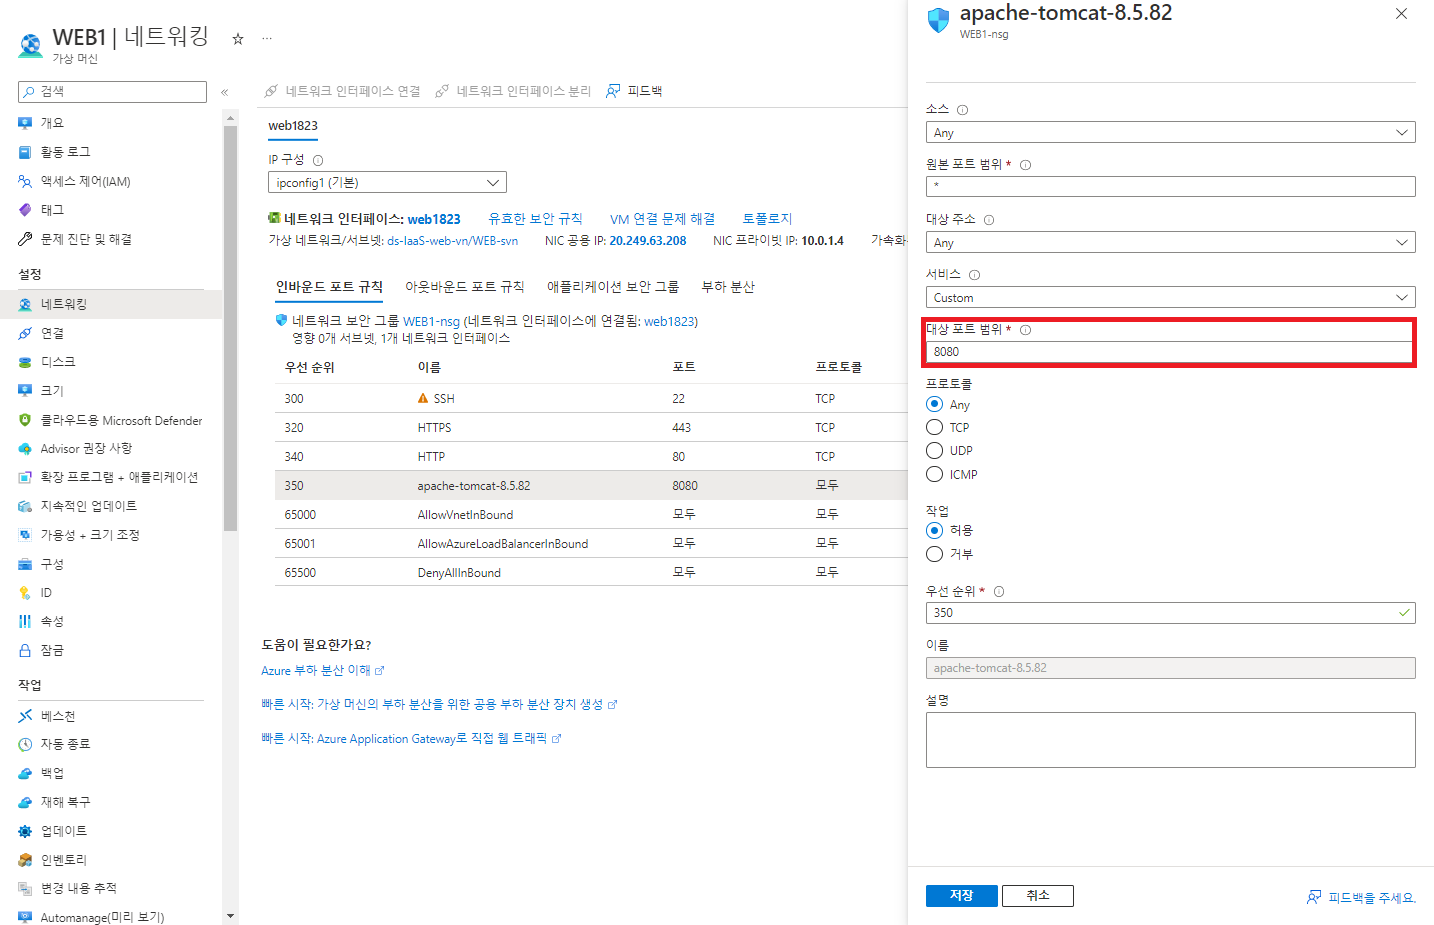Click the 취소 cancel button
This screenshot has height=925, width=1434.
click(1038, 896)
